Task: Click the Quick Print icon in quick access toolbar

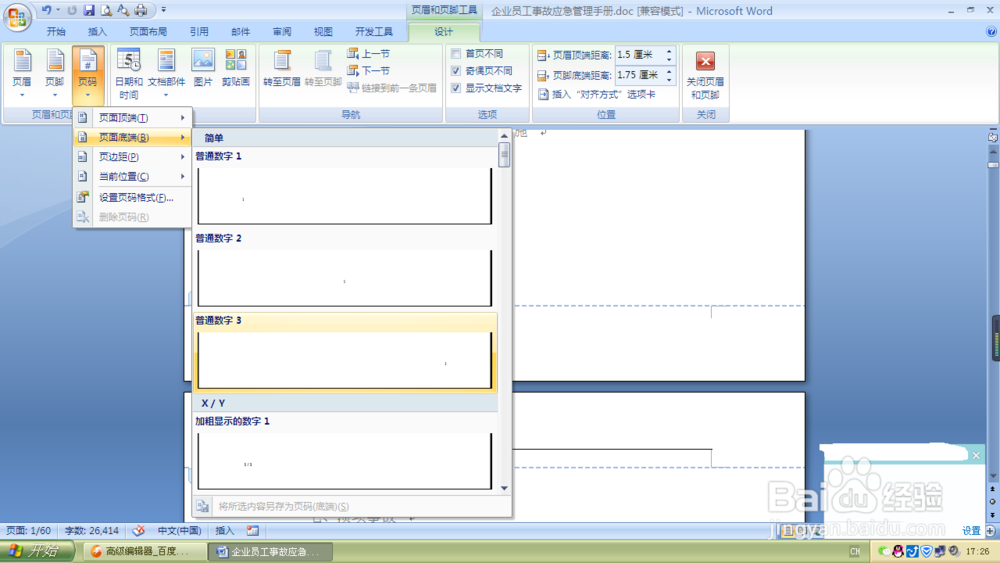Action: [x=140, y=10]
